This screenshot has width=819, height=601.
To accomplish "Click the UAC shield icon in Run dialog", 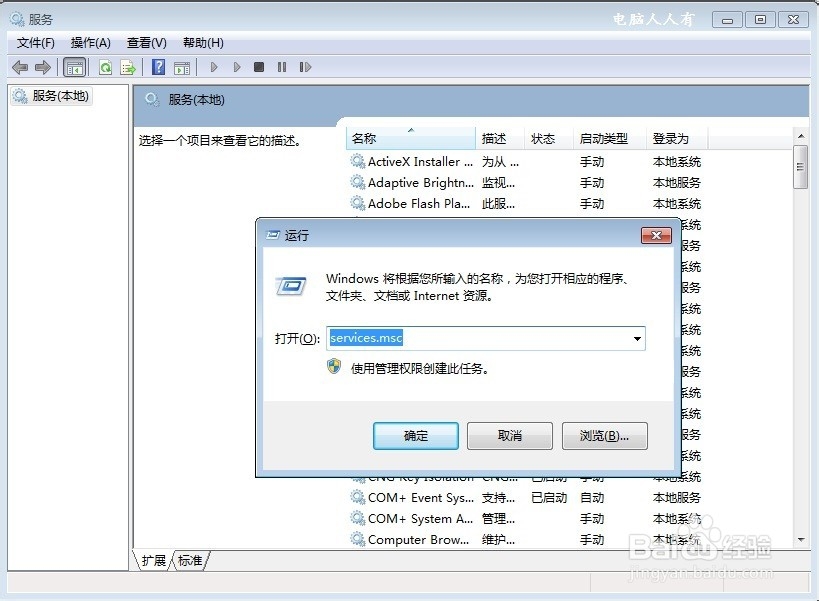I will pos(334,367).
